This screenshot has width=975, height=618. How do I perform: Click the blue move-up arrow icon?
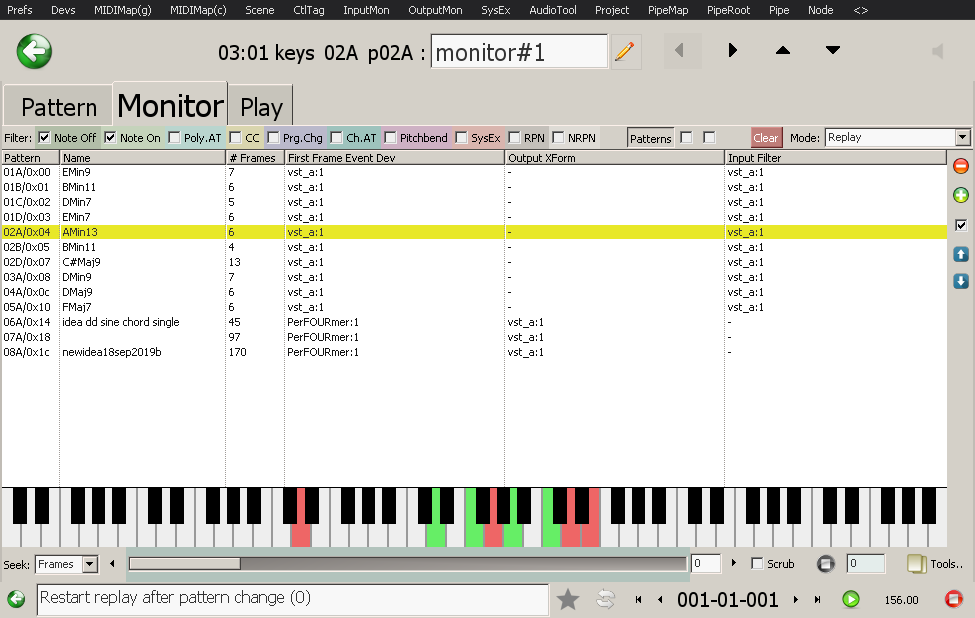[961, 255]
